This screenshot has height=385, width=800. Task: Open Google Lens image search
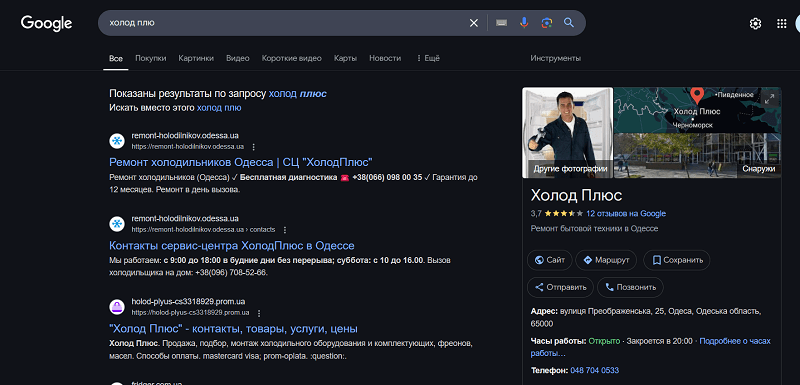tap(547, 23)
